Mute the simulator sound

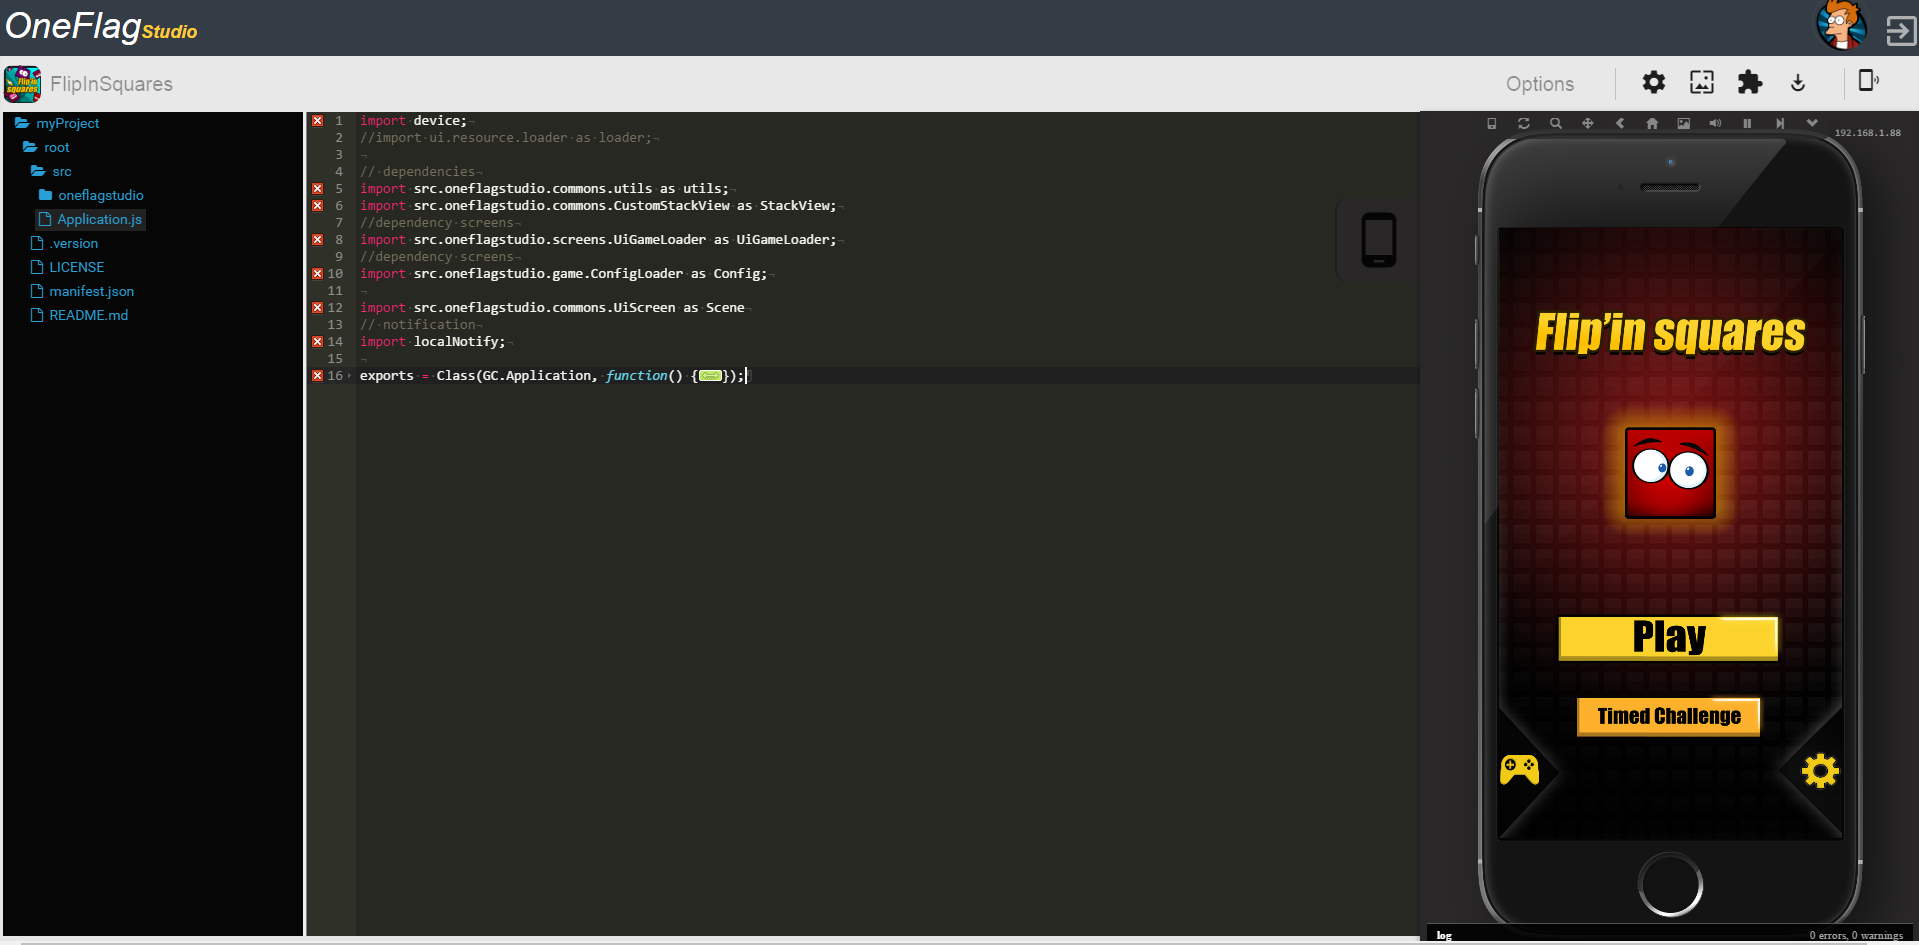pyautogui.click(x=1715, y=124)
